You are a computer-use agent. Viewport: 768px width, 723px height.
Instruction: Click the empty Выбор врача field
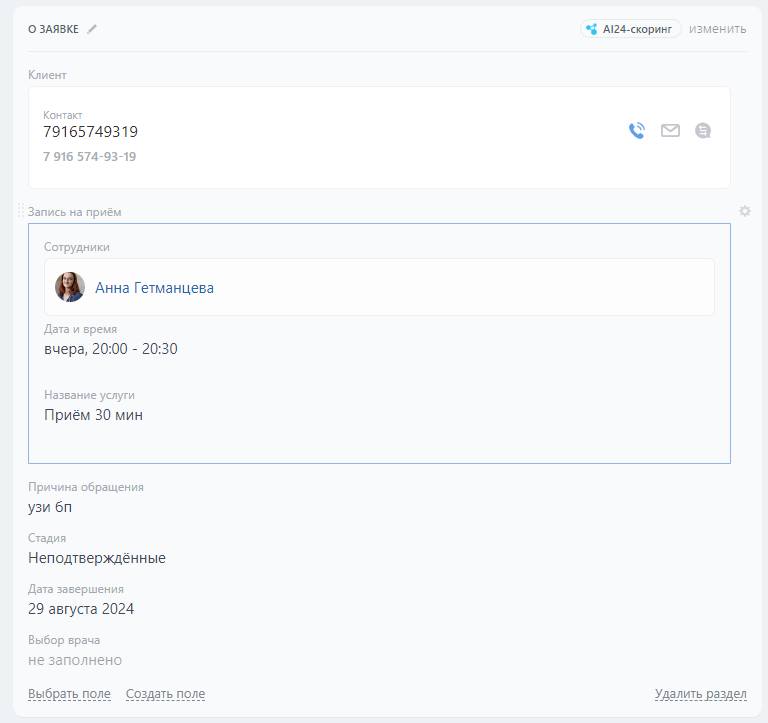point(75,660)
